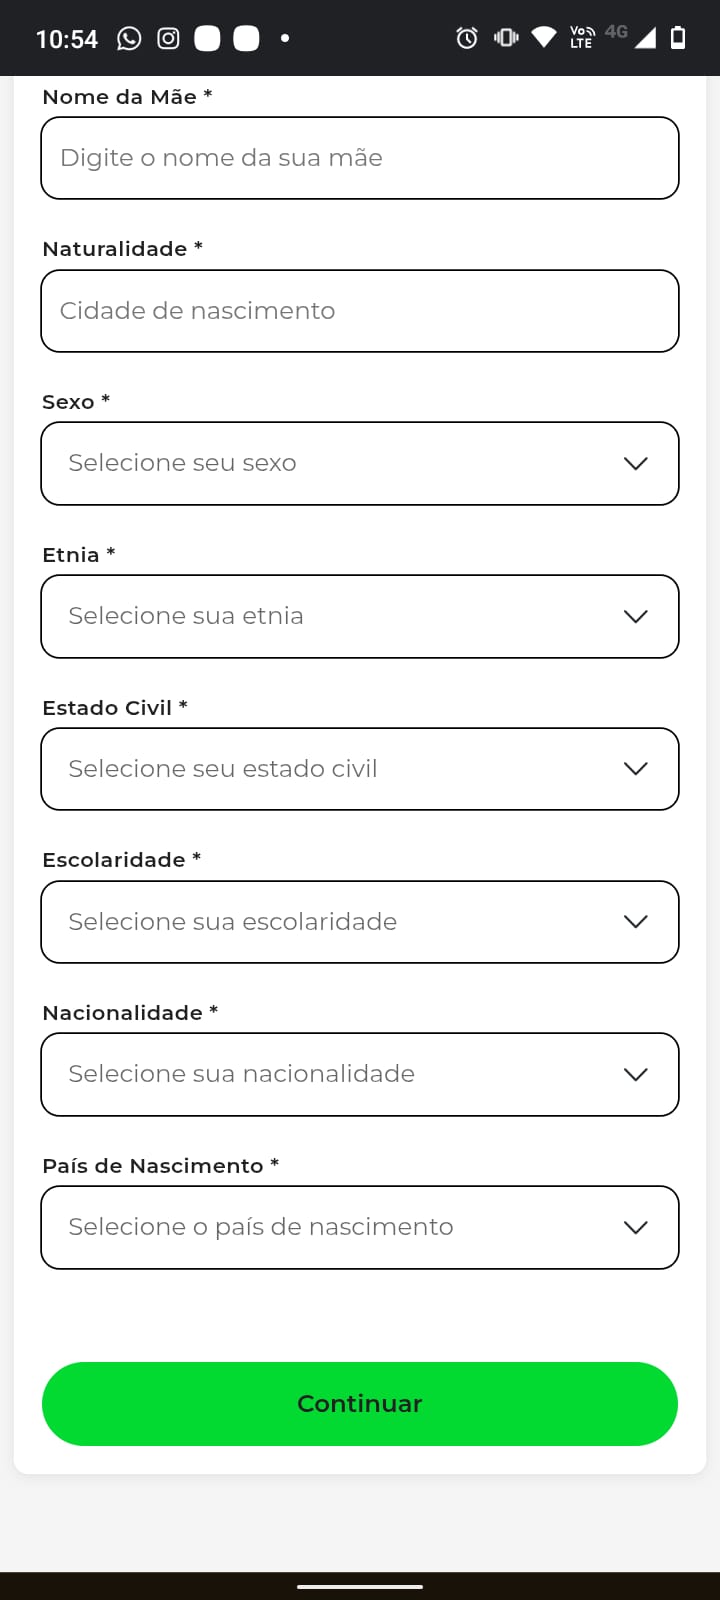Tap the vibrate mode status icon
720x1600 pixels.
(506, 38)
